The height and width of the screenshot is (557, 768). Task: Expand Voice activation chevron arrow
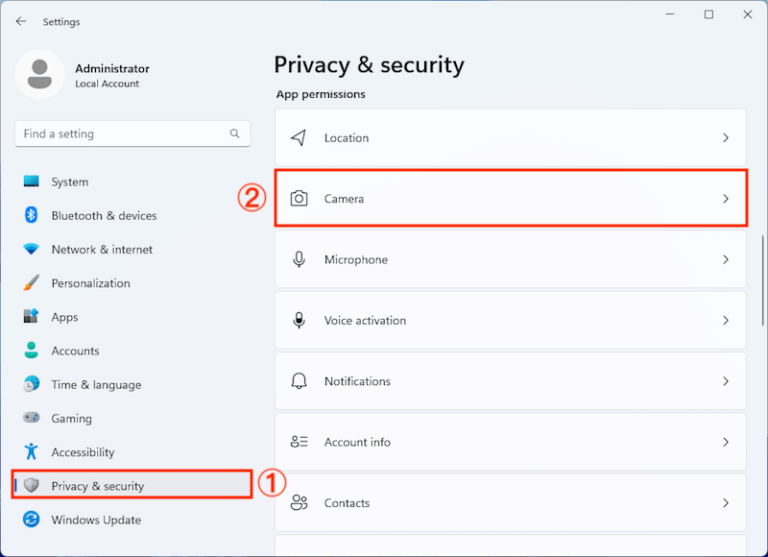pyautogui.click(x=726, y=321)
